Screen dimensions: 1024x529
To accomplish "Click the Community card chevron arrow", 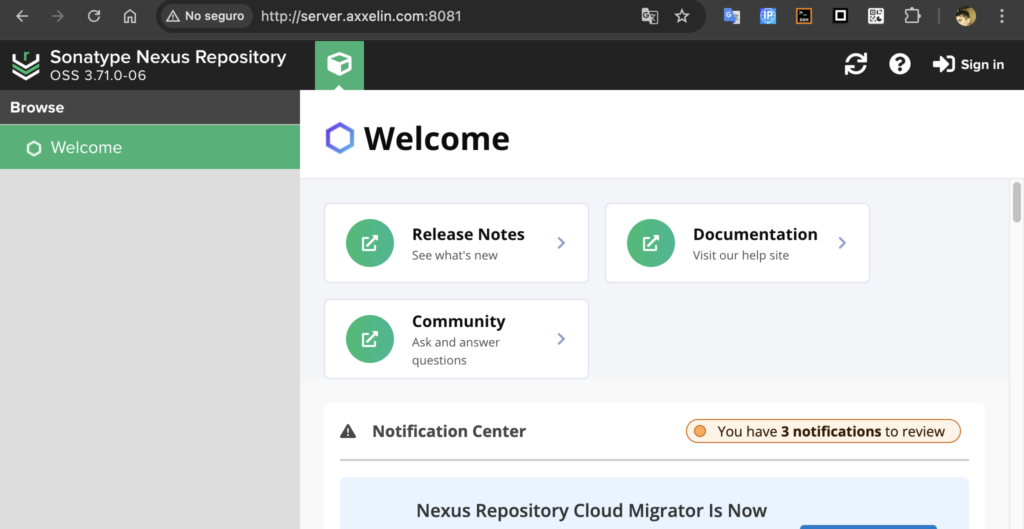I will click(x=561, y=339).
